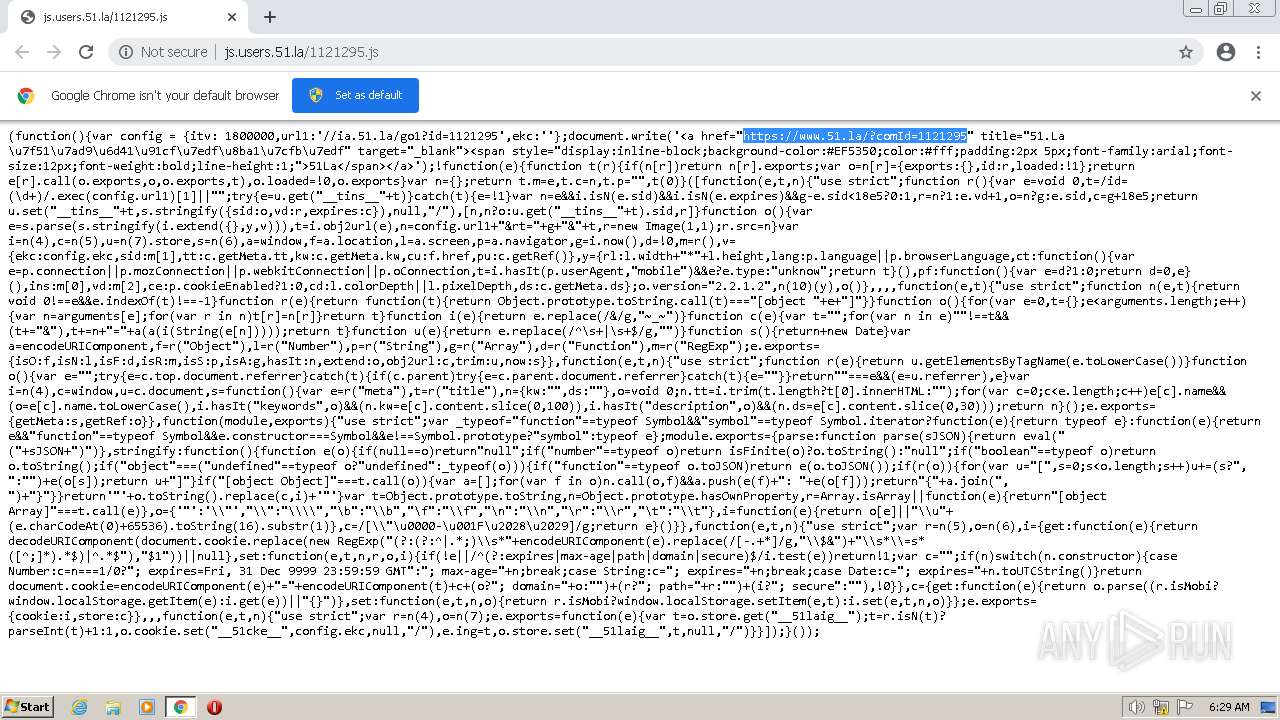Viewport: 1280px width, 720px height.
Task: Switch to the Chrome taskbar button
Action: pos(180,707)
